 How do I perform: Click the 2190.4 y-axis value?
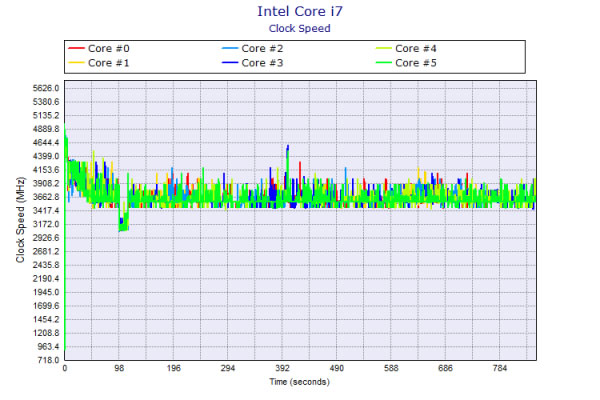click(x=46, y=279)
